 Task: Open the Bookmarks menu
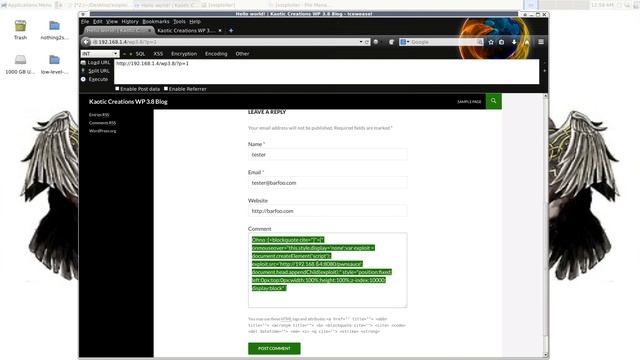pos(156,22)
